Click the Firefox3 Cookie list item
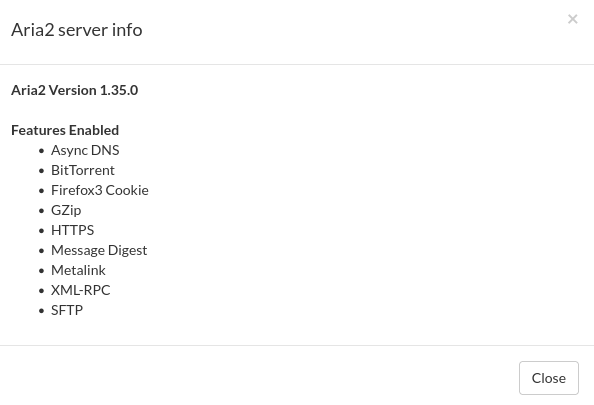The height and width of the screenshot is (405, 594). [x=100, y=190]
